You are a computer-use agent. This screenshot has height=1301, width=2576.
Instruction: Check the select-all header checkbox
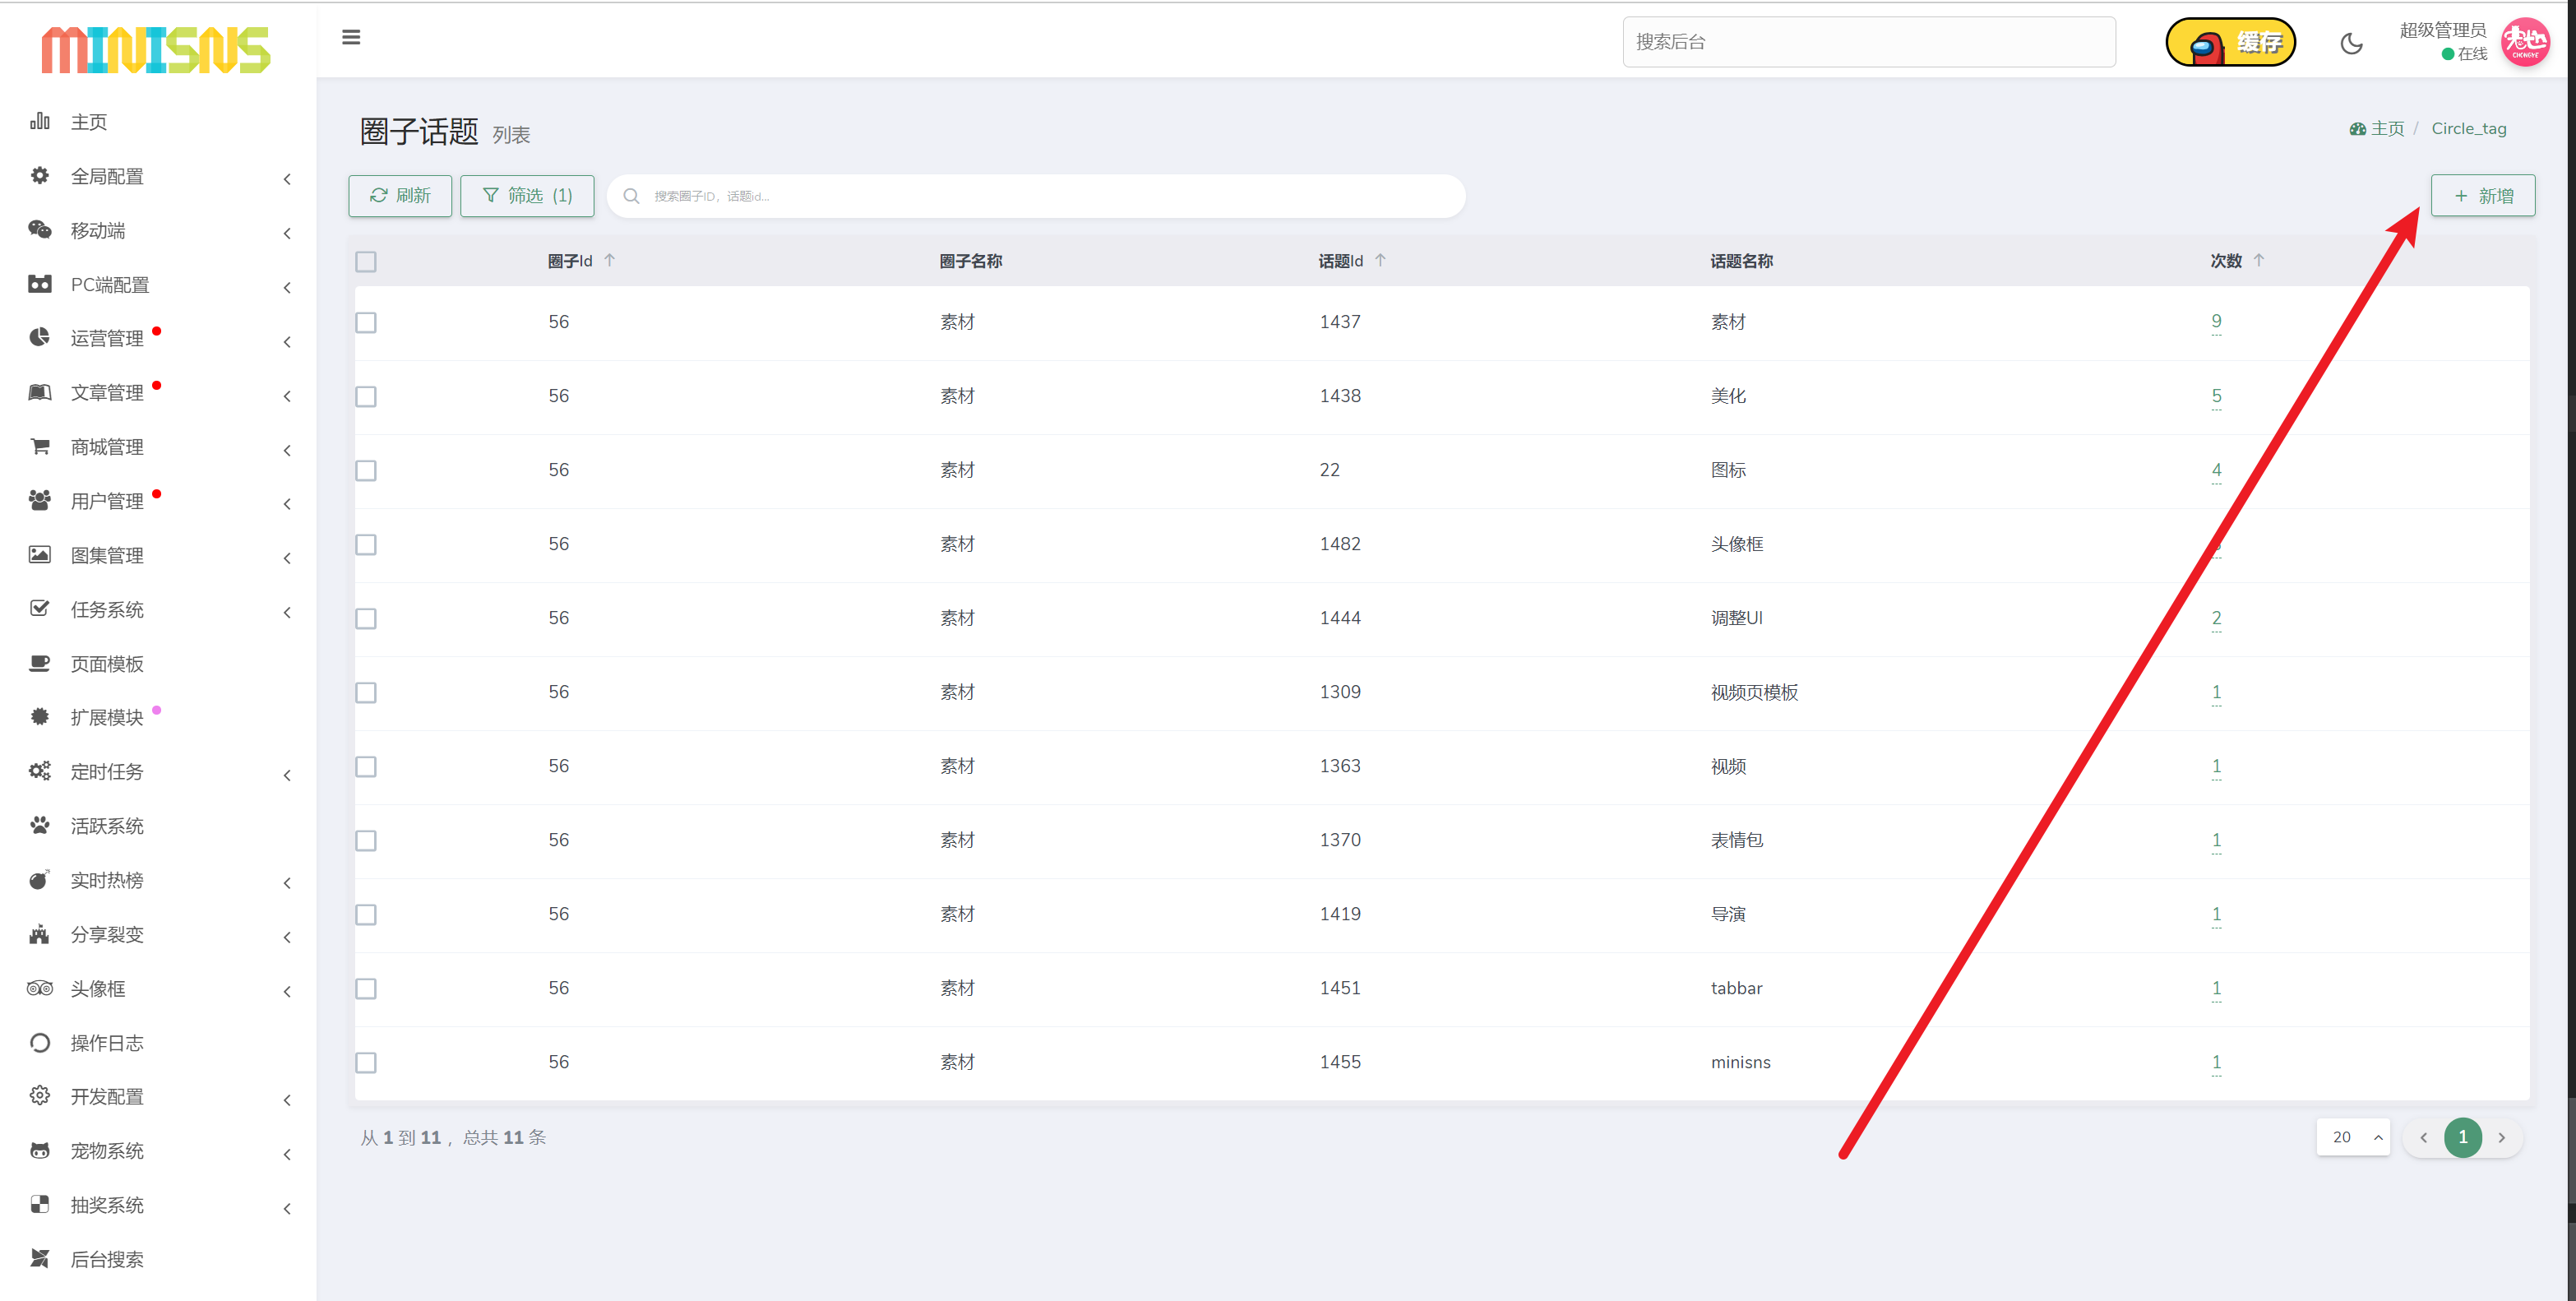point(366,262)
